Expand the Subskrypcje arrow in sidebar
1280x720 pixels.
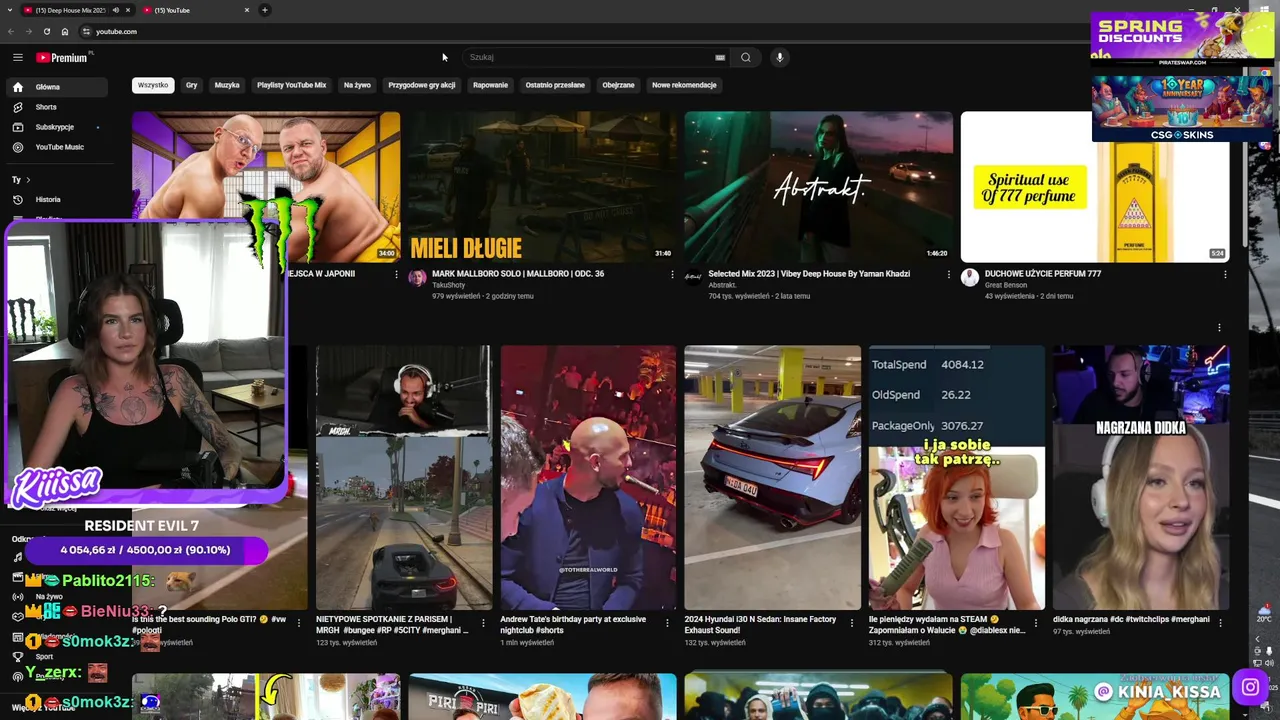(x=98, y=127)
